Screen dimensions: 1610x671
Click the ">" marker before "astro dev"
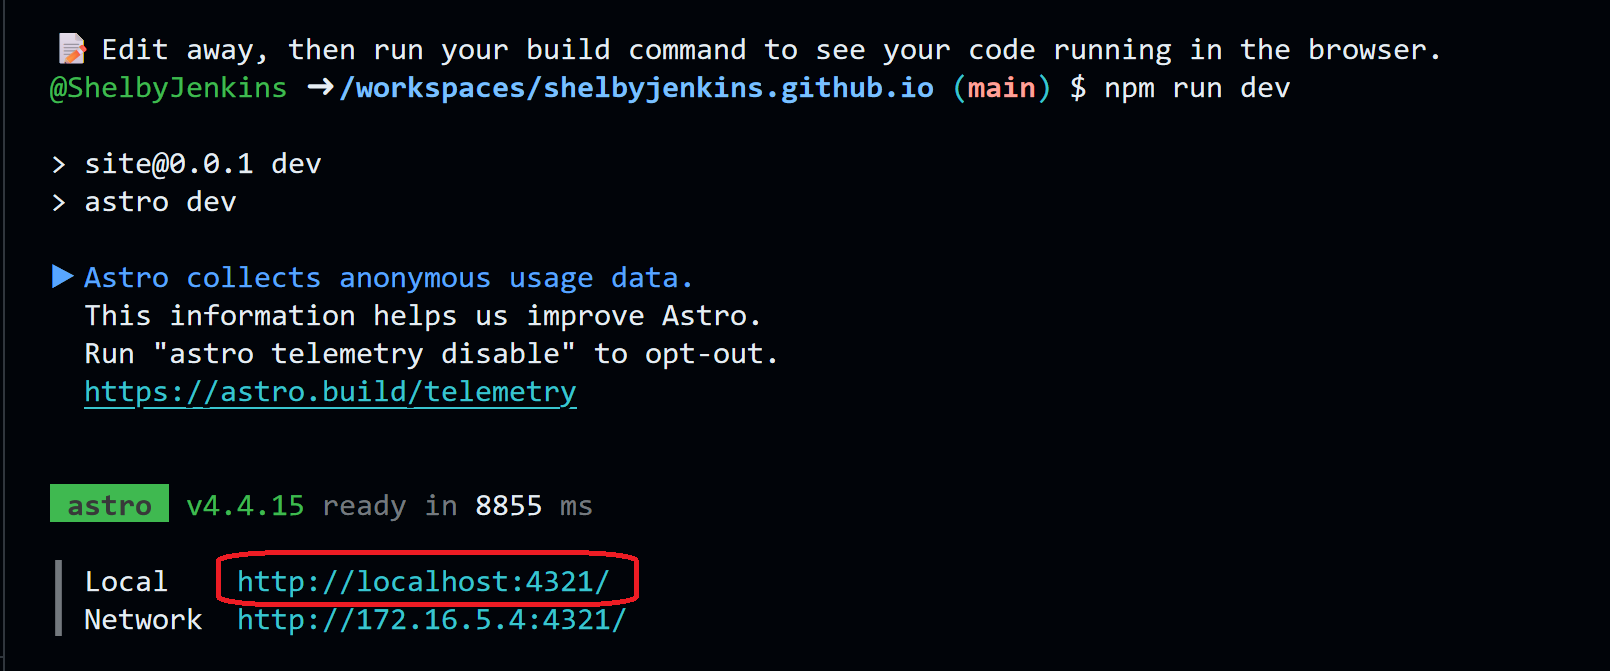pyautogui.click(x=59, y=202)
